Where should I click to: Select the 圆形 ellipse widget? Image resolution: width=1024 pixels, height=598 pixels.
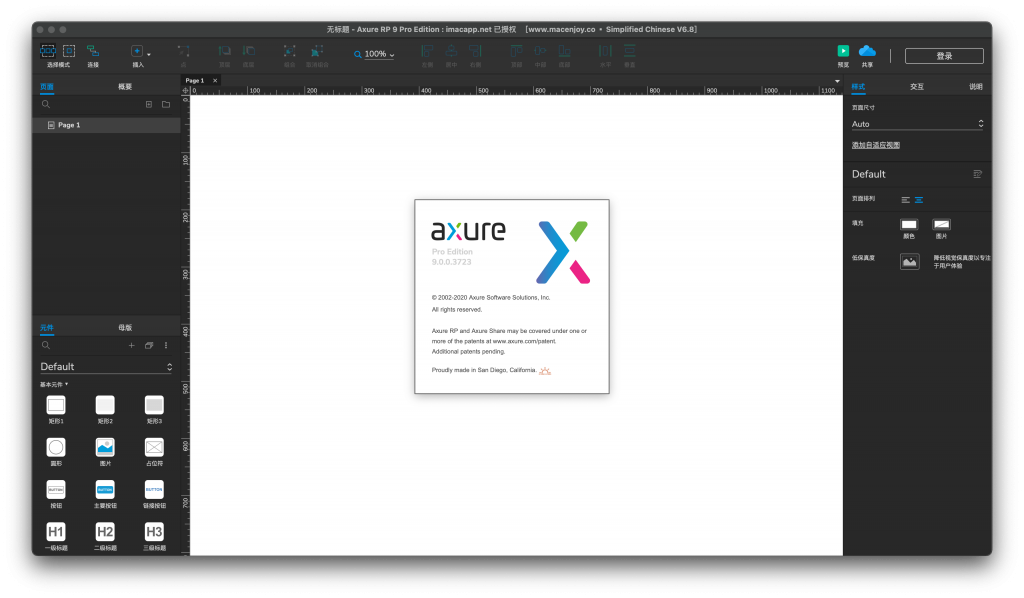pos(56,447)
